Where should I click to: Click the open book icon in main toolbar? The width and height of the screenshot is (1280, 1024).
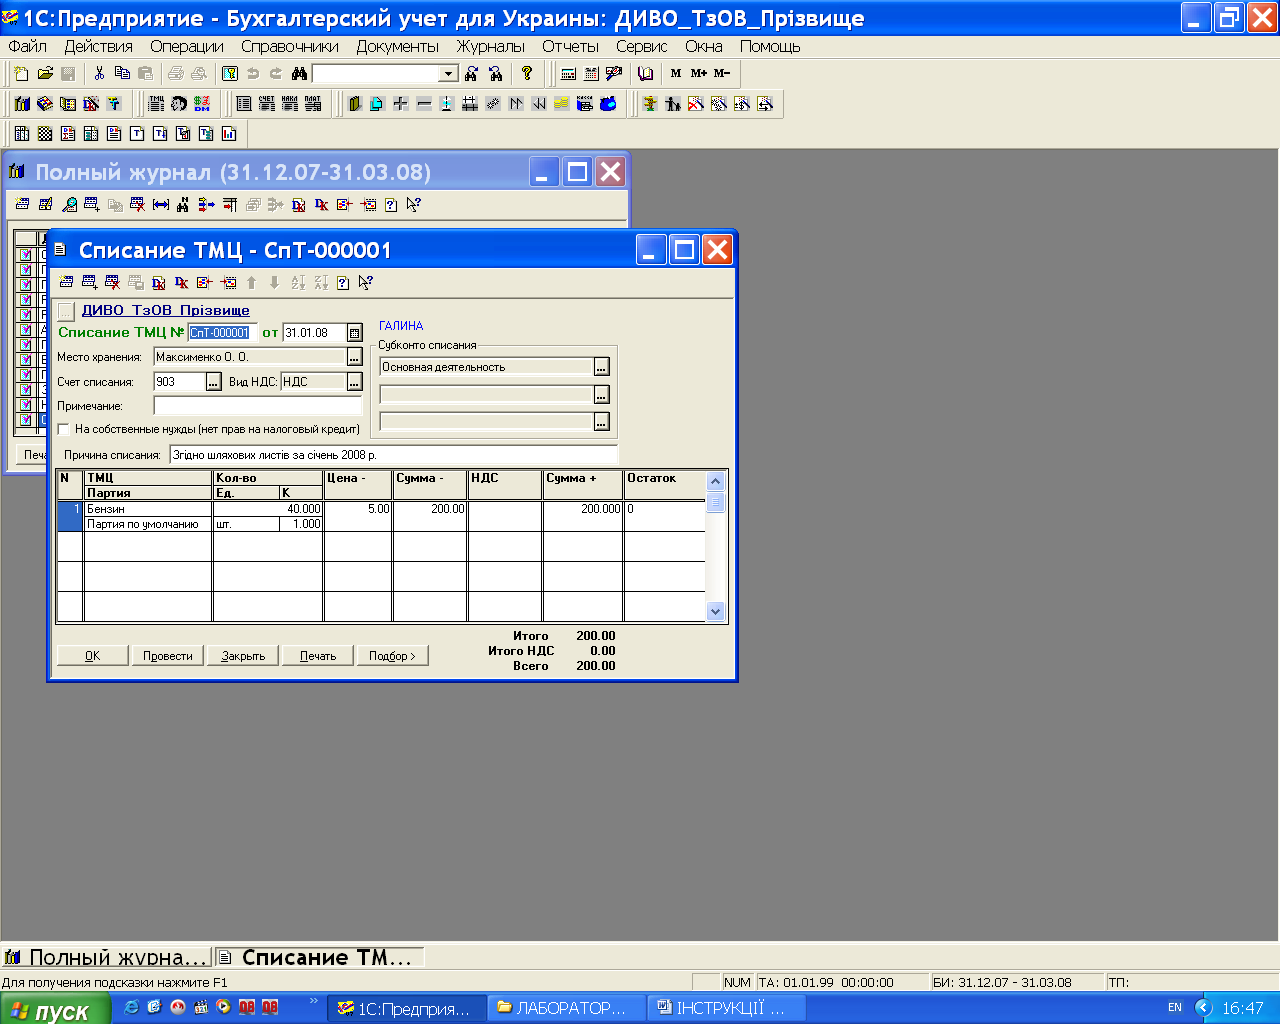pos(645,73)
